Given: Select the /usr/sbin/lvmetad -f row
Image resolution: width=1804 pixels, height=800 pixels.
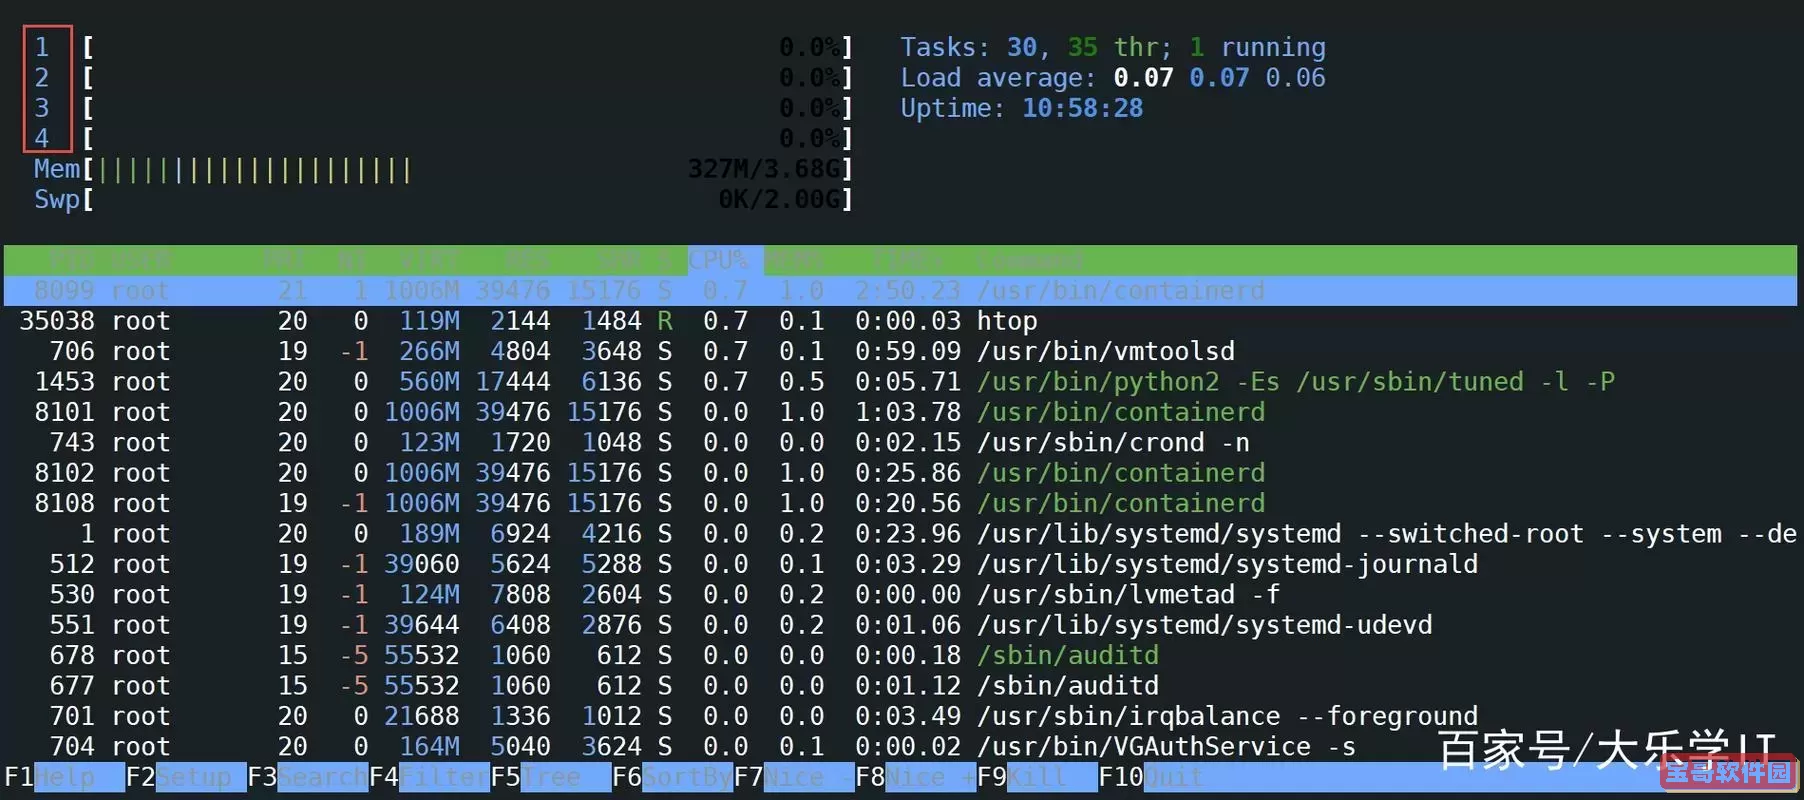Looking at the screenshot, I should pos(900,594).
